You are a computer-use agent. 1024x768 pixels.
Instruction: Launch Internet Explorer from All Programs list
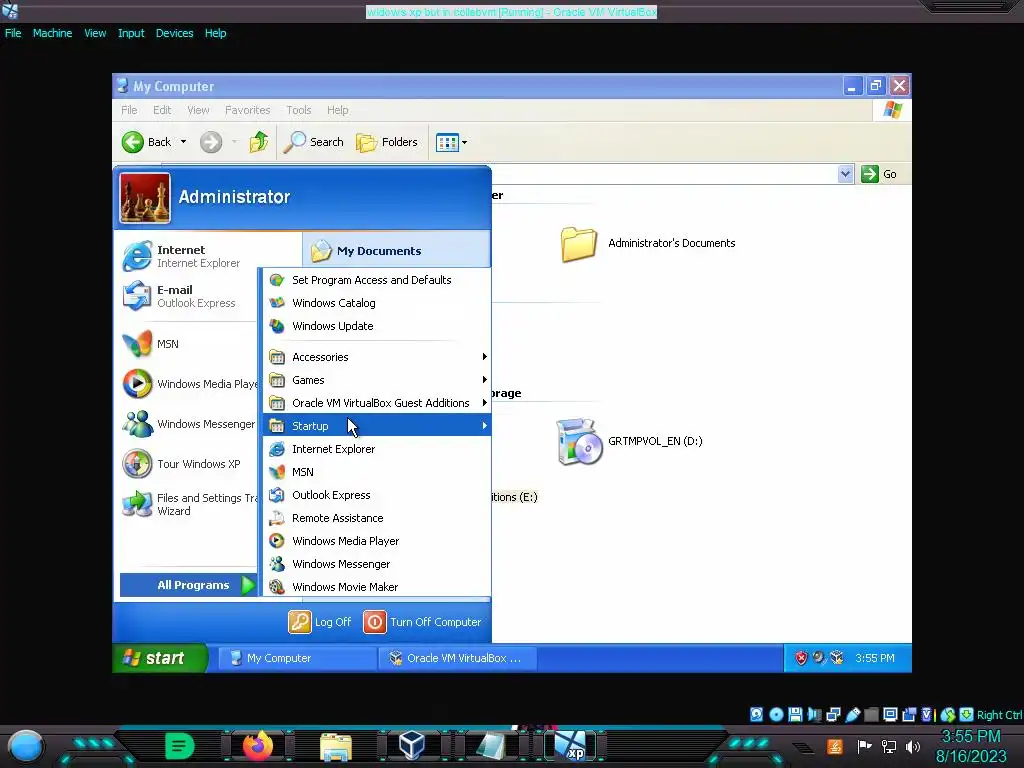pos(377,449)
